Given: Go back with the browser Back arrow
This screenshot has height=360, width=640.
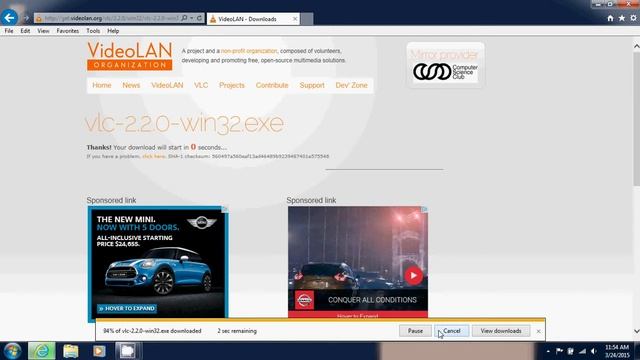Looking at the screenshot, I should click(x=9, y=18).
